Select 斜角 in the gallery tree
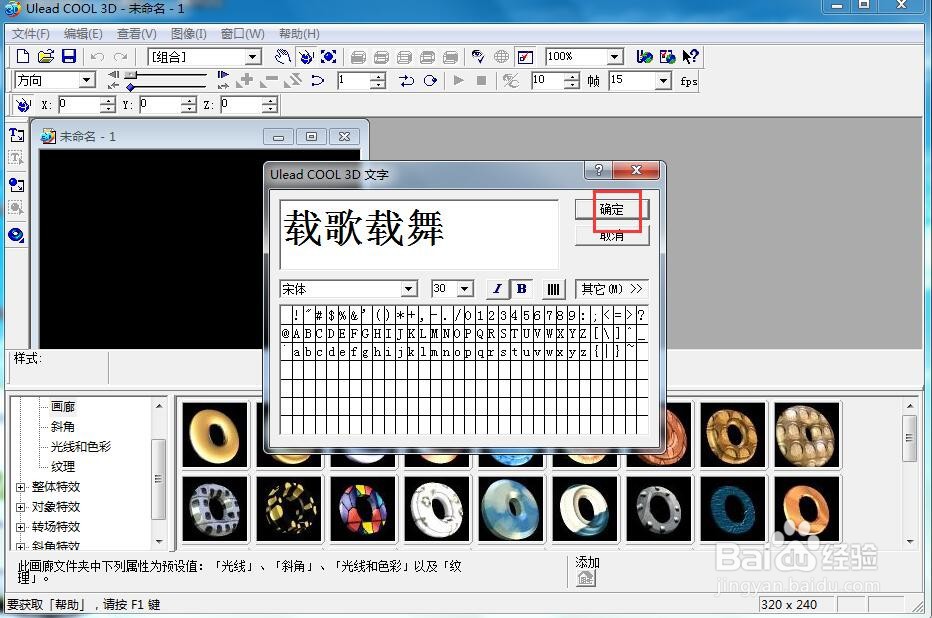The height and width of the screenshot is (618, 932). click(62, 427)
